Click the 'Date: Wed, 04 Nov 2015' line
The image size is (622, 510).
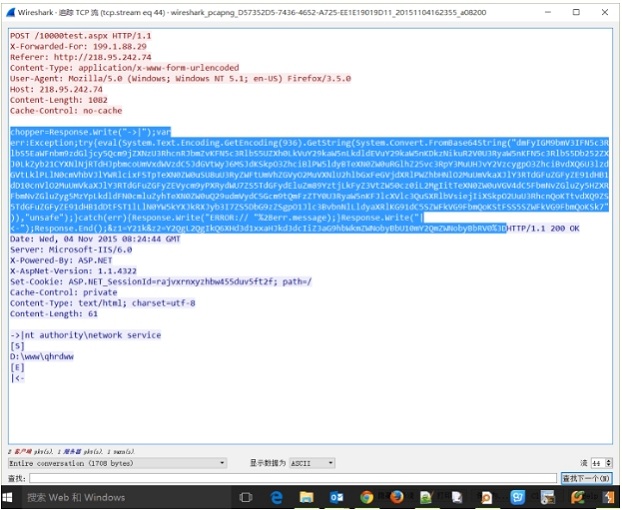pos(95,239)
